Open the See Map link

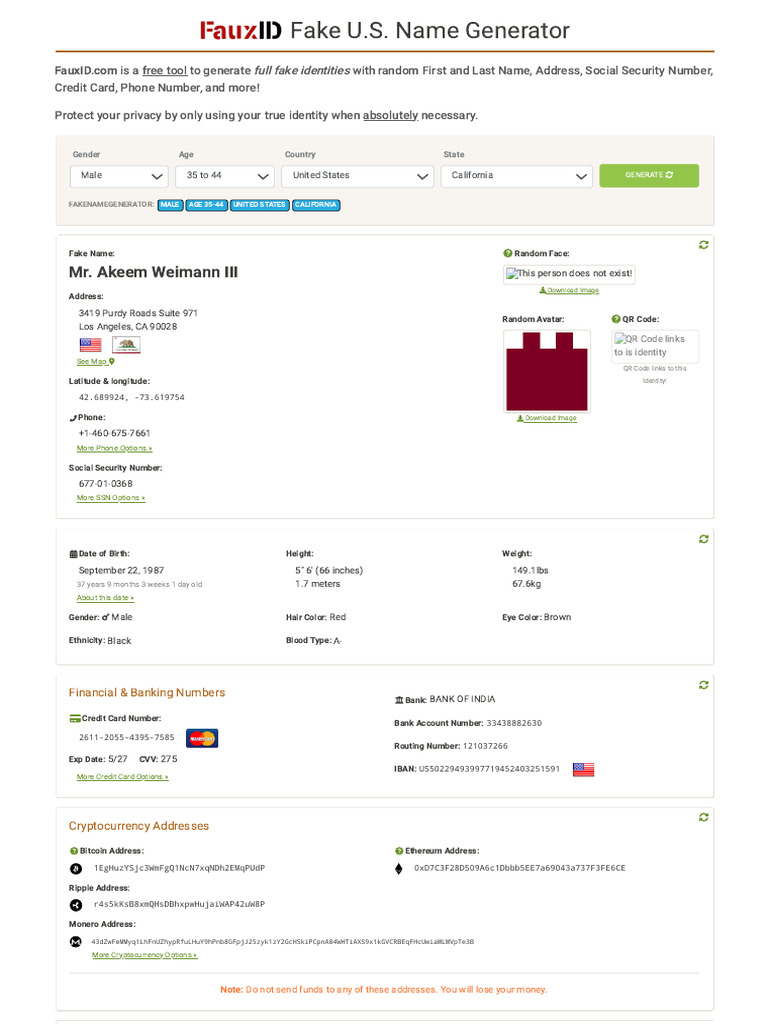point(95,362)
